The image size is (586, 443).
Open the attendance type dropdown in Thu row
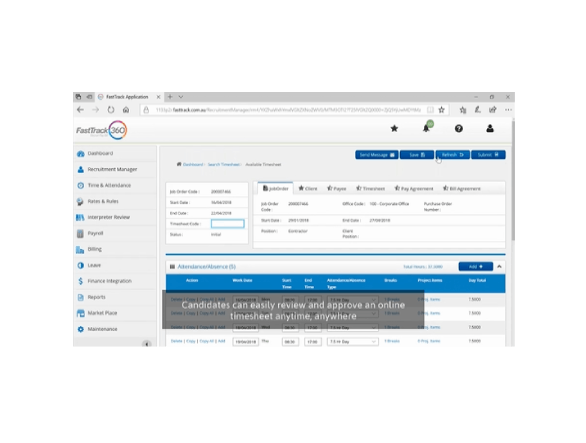click(353, 342)
